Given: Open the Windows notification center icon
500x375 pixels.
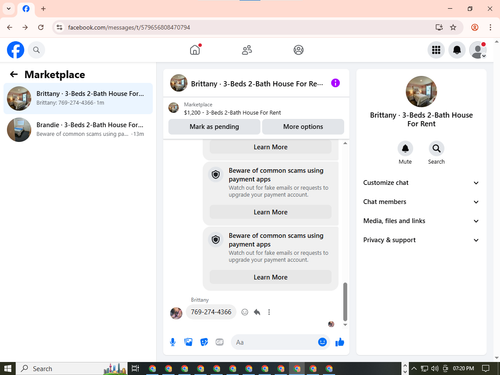Looking at the screenshot, I should [486, 368].
